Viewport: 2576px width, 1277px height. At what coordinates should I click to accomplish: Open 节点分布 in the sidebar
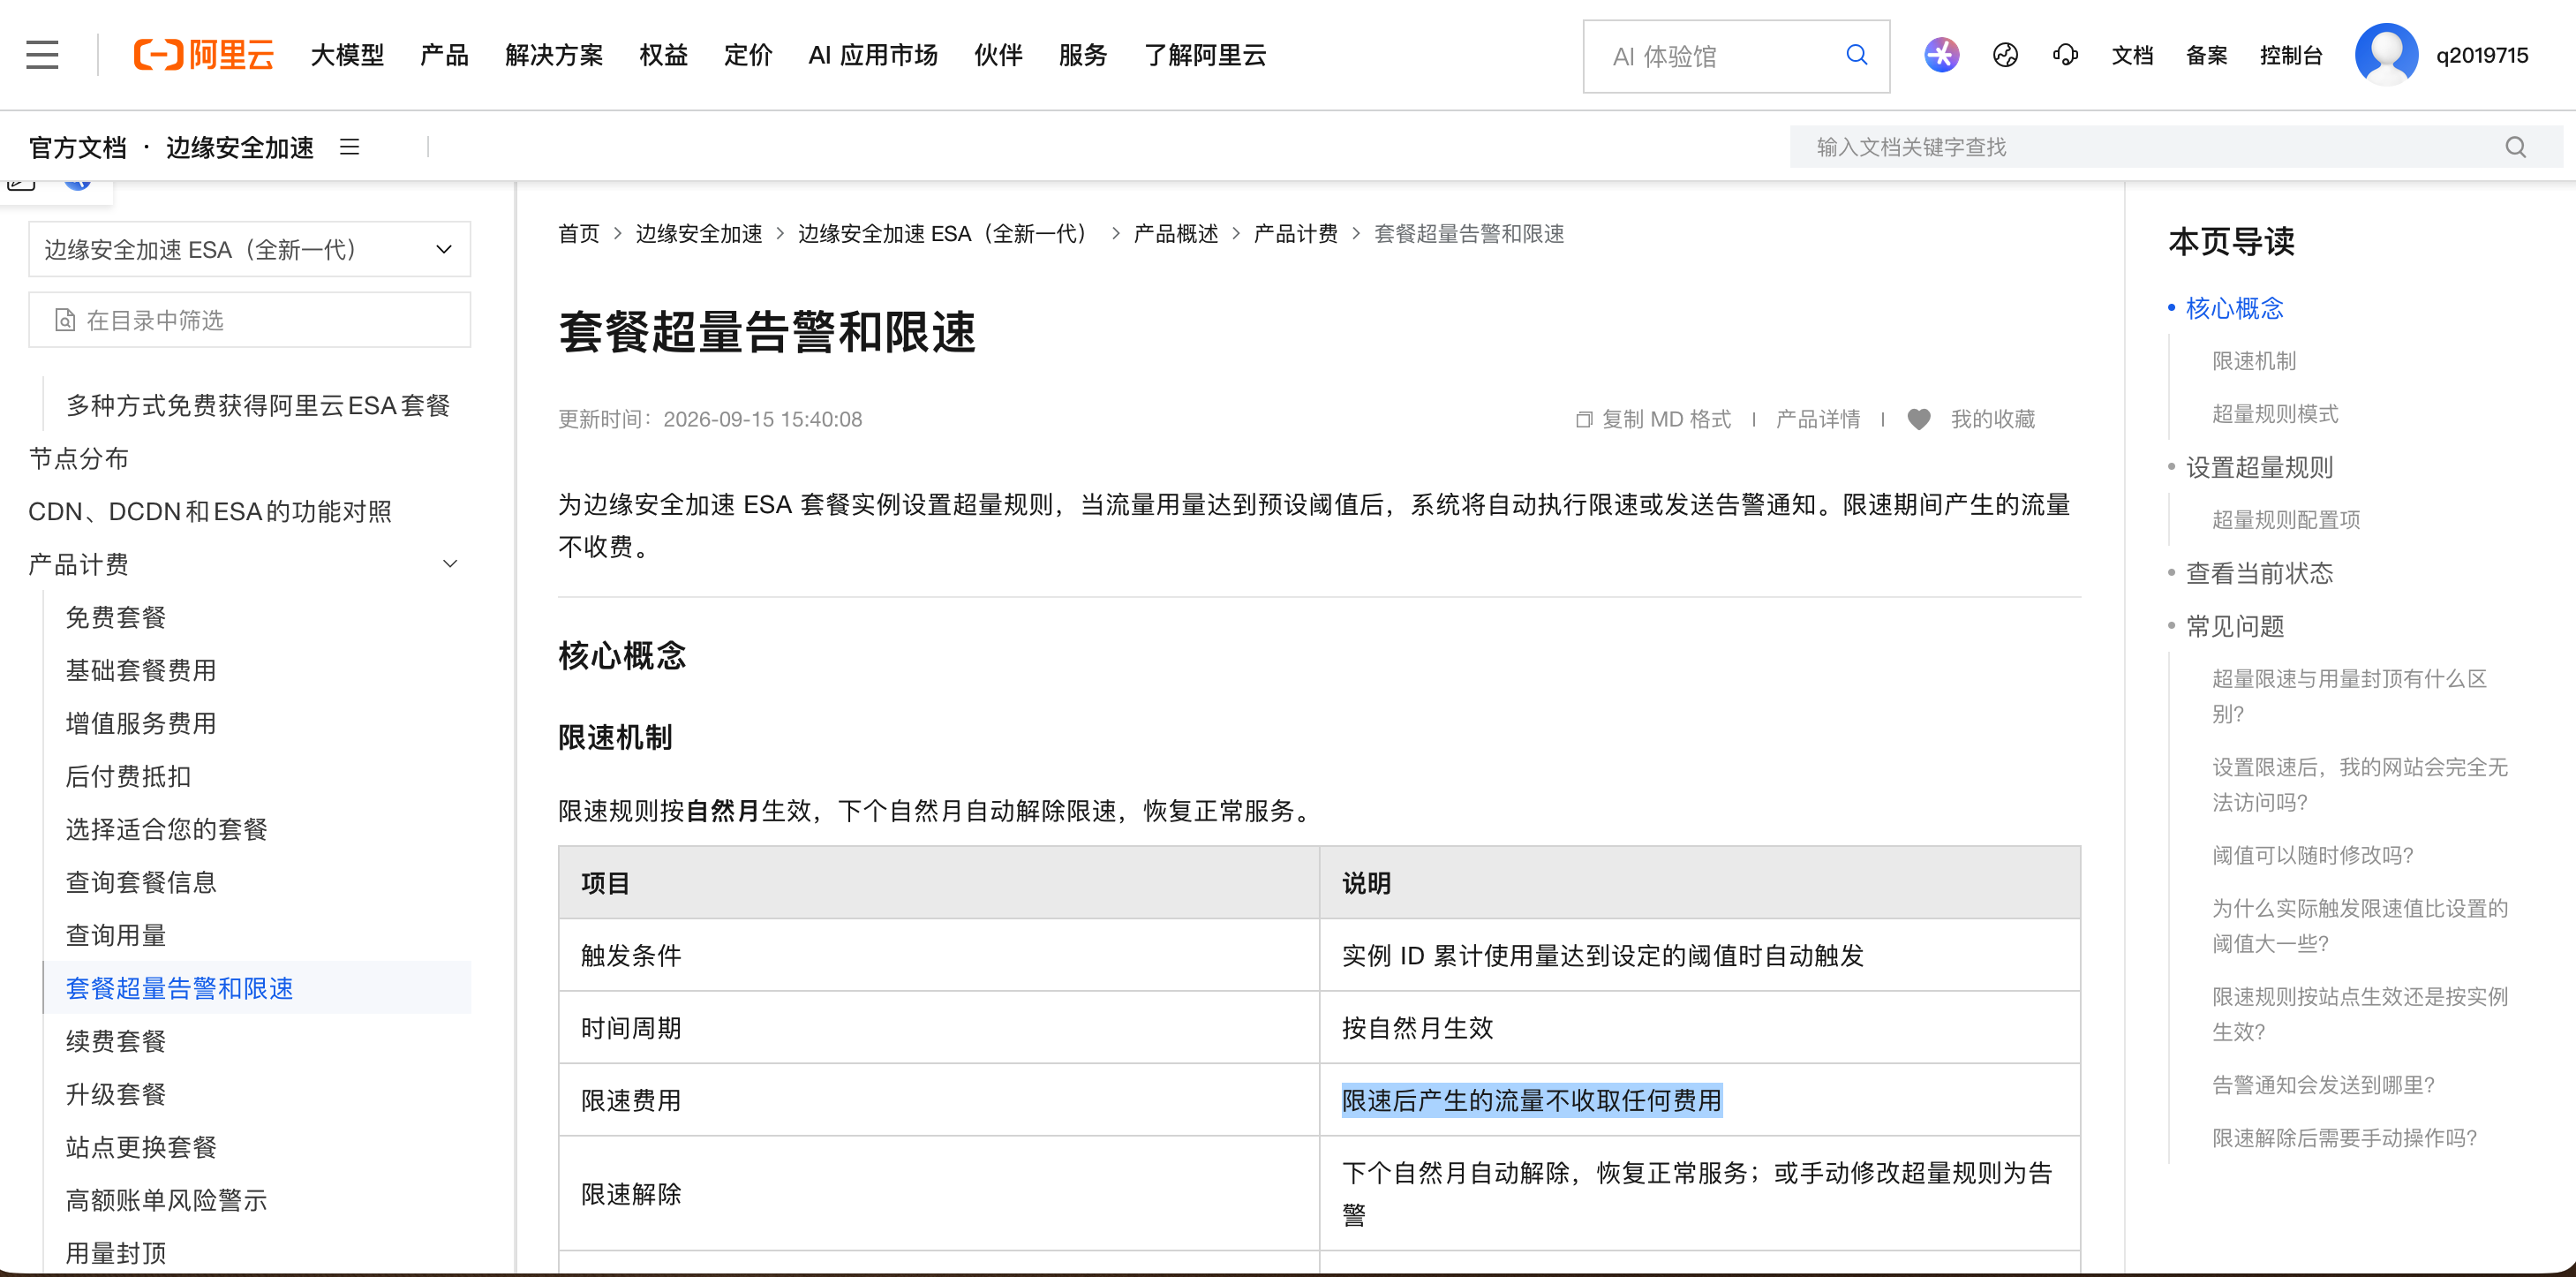[78, 458]
